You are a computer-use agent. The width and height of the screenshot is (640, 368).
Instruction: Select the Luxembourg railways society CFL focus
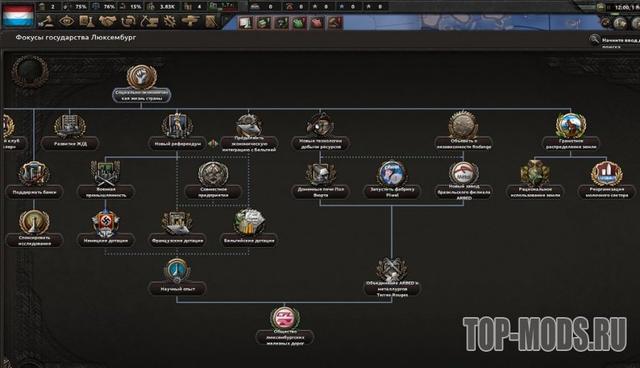click(284, 326)
